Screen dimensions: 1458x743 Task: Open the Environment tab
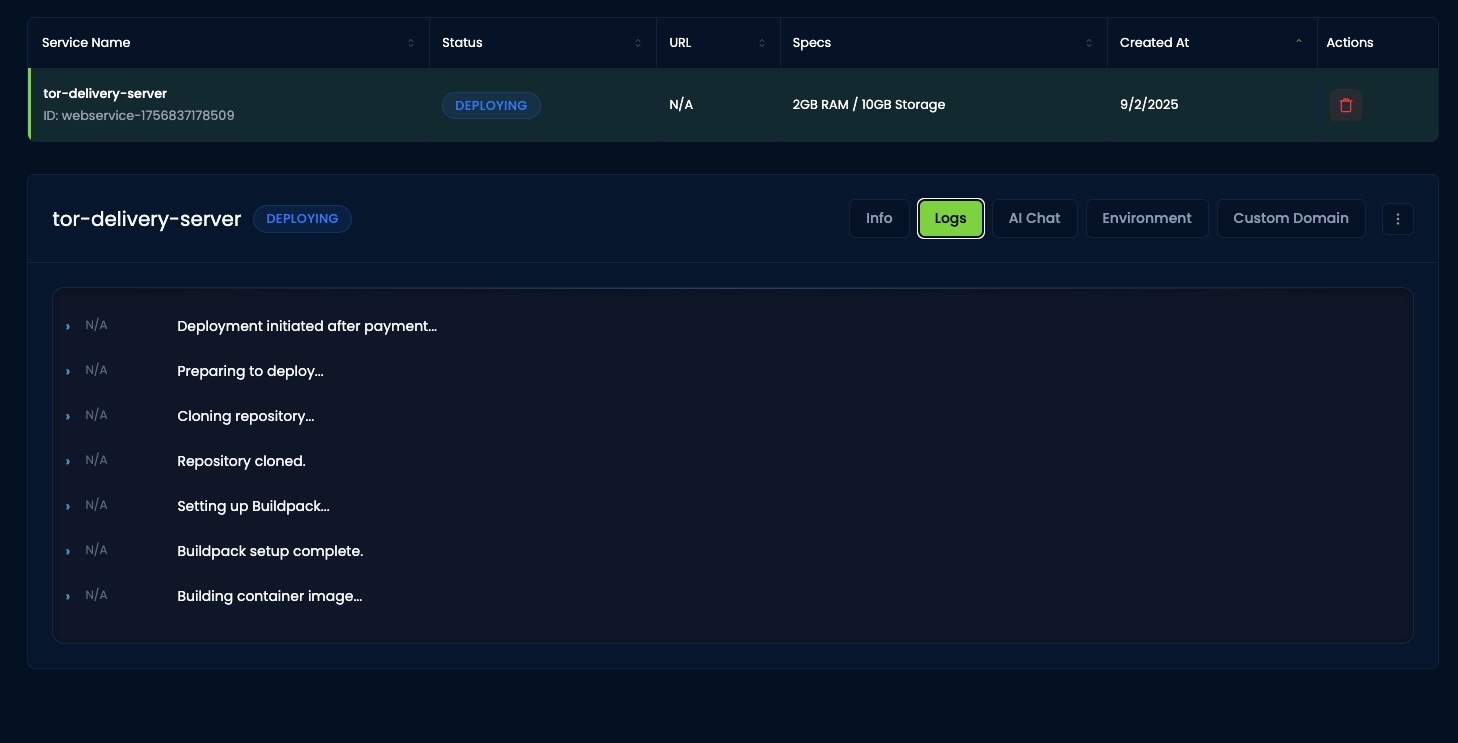tap(1147, 218)
